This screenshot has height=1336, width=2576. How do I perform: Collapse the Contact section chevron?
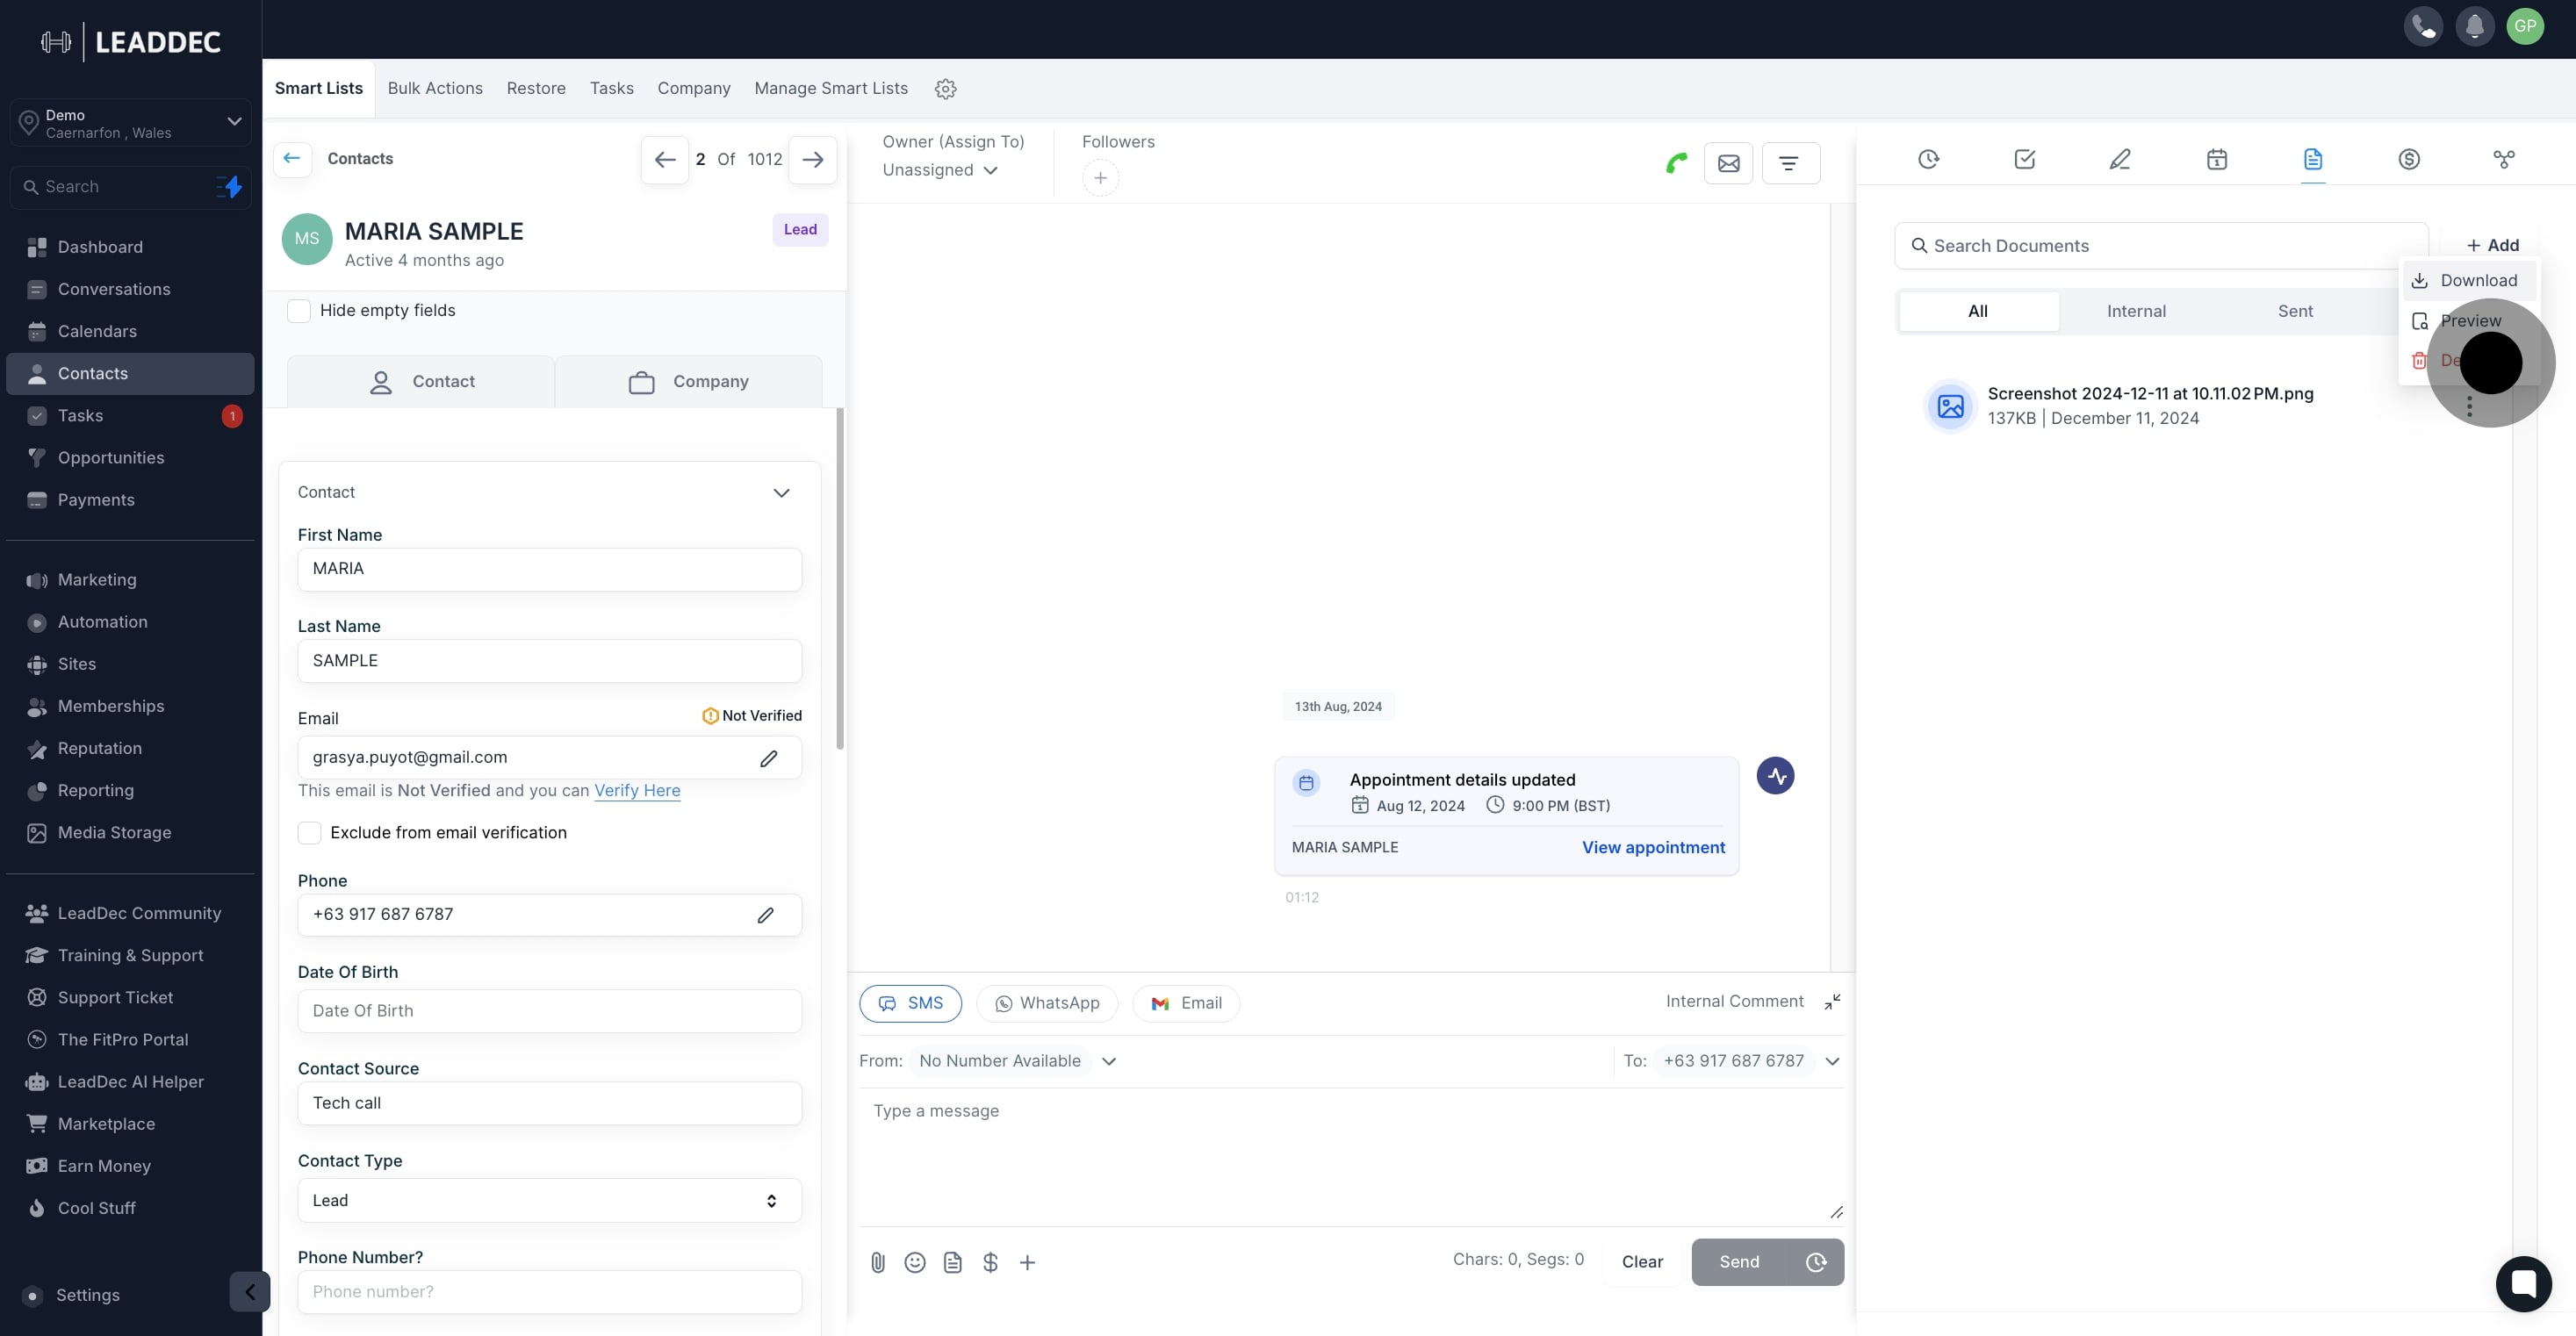(781, 493)
